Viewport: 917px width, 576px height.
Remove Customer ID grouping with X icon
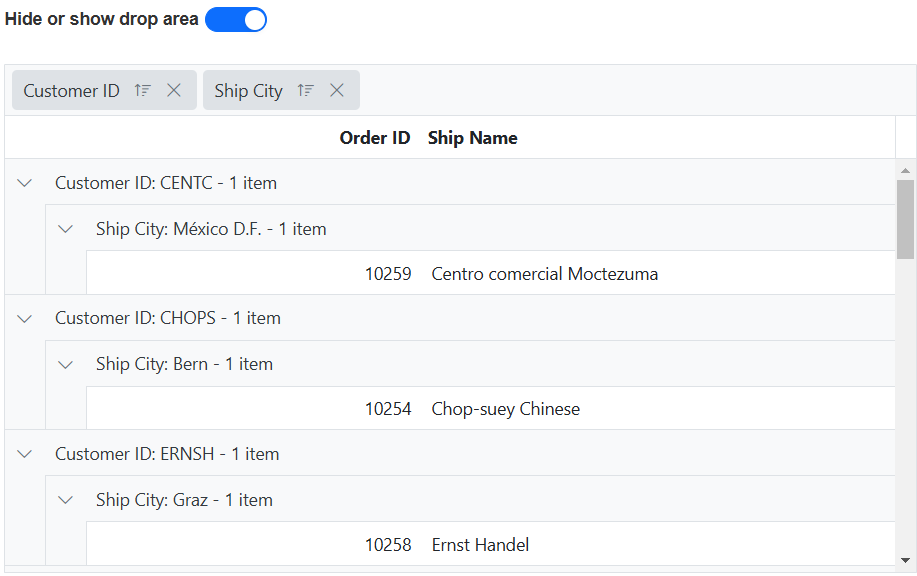[x=174, y=90]
